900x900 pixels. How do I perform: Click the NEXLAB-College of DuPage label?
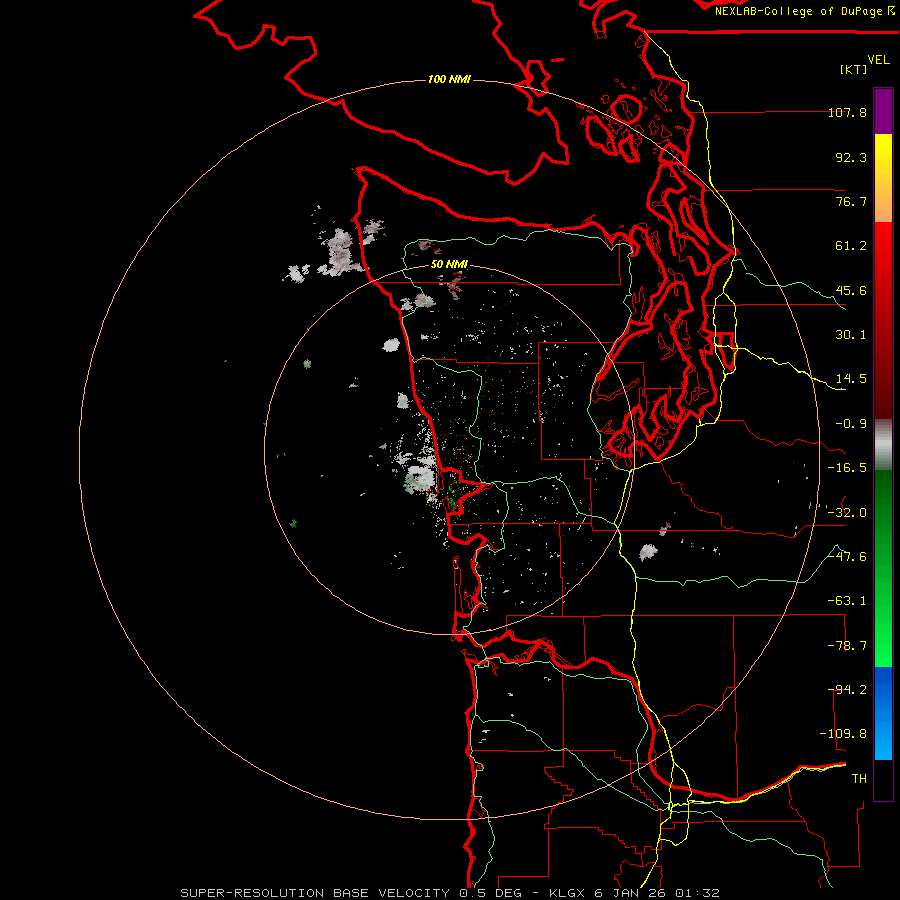click(x=804, y=11)
